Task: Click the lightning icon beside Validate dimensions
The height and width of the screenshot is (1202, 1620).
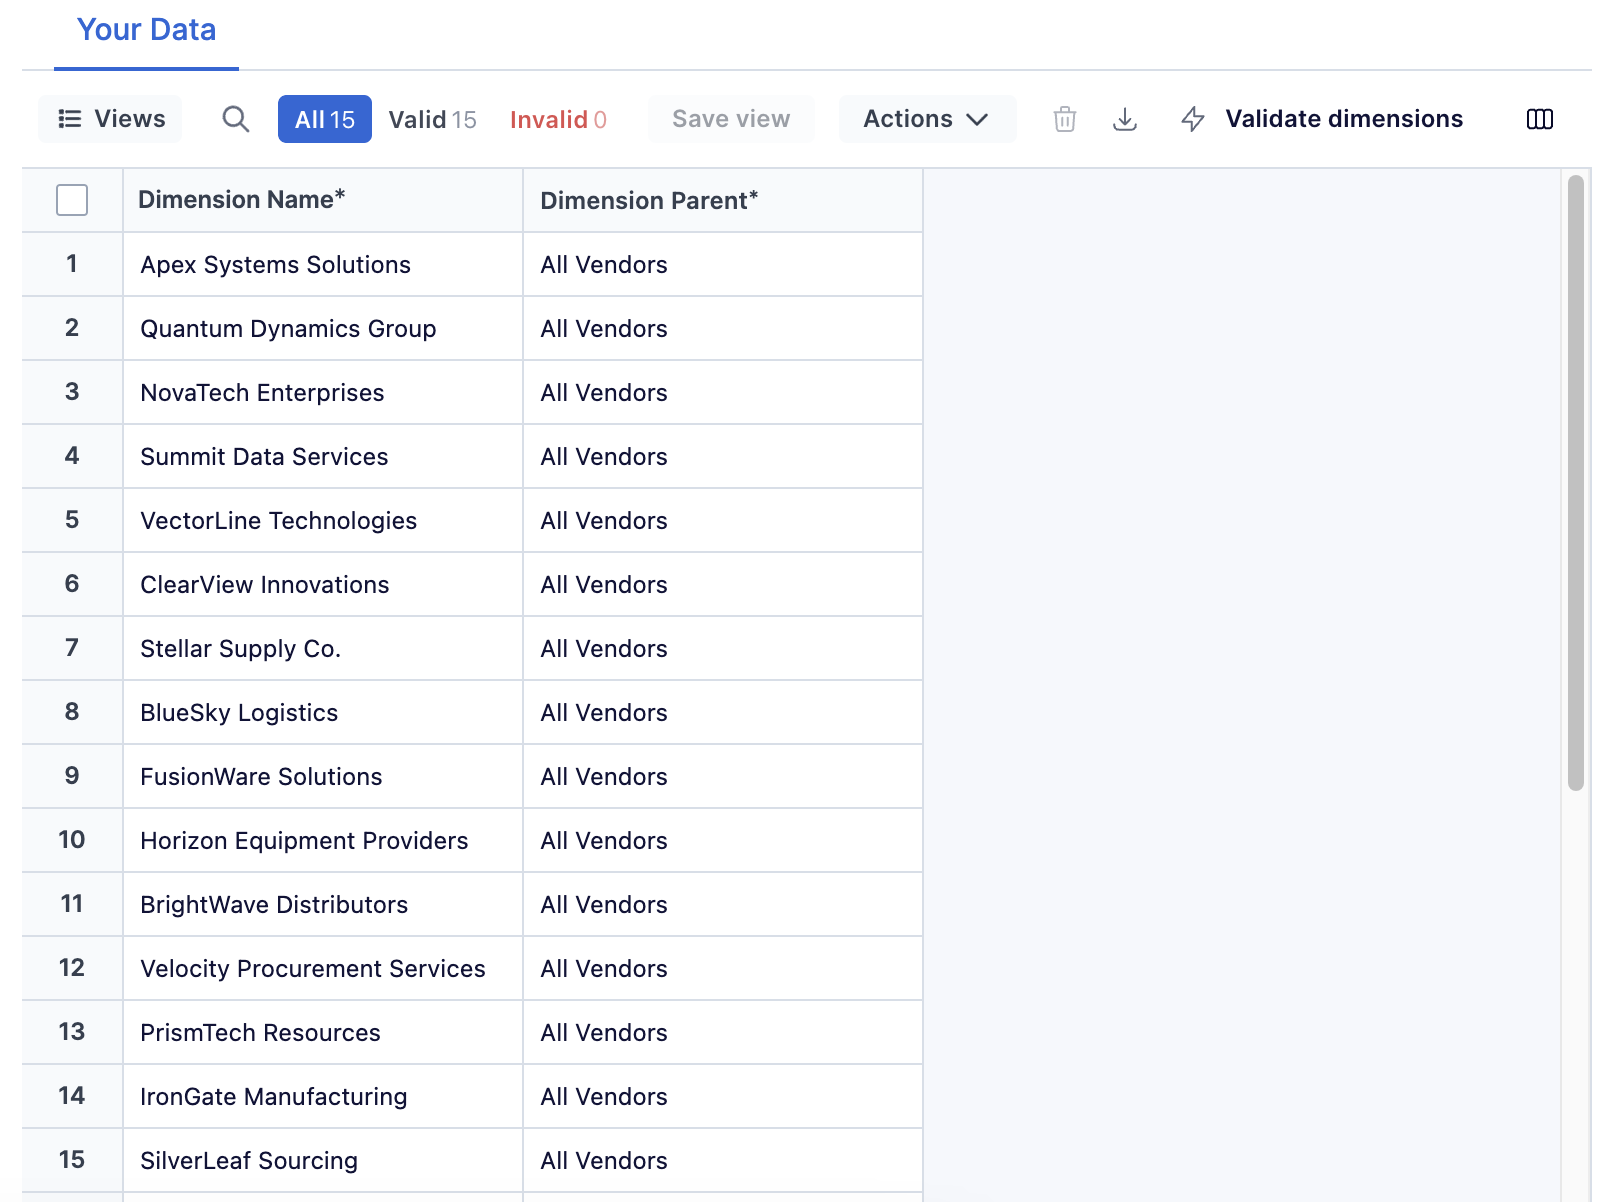Action: pyautogui.click(x=1193, y=119)
